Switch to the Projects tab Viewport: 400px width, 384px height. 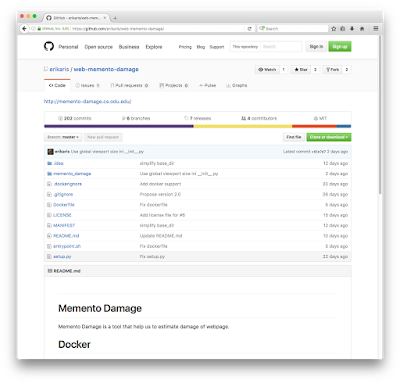point(174,86)
